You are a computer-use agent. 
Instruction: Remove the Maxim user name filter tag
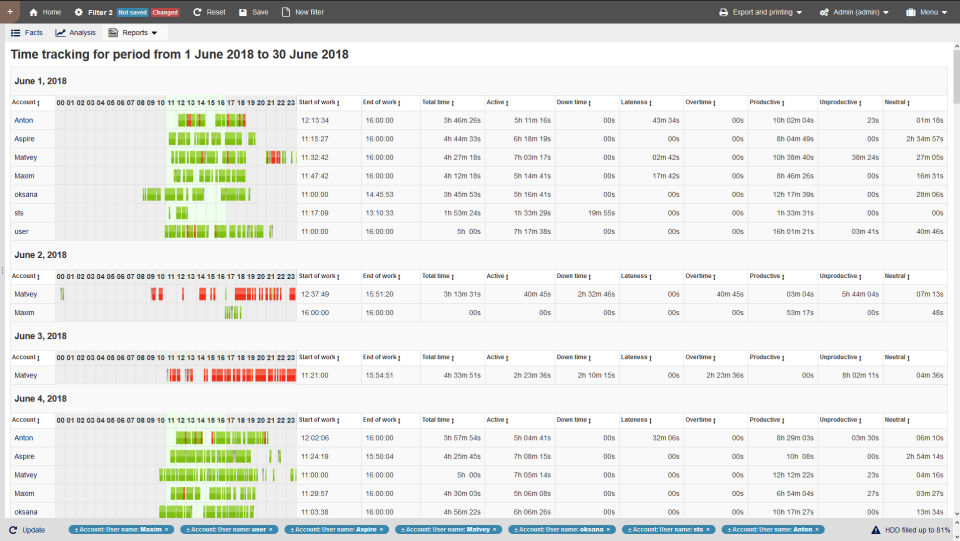pos(167,529)
